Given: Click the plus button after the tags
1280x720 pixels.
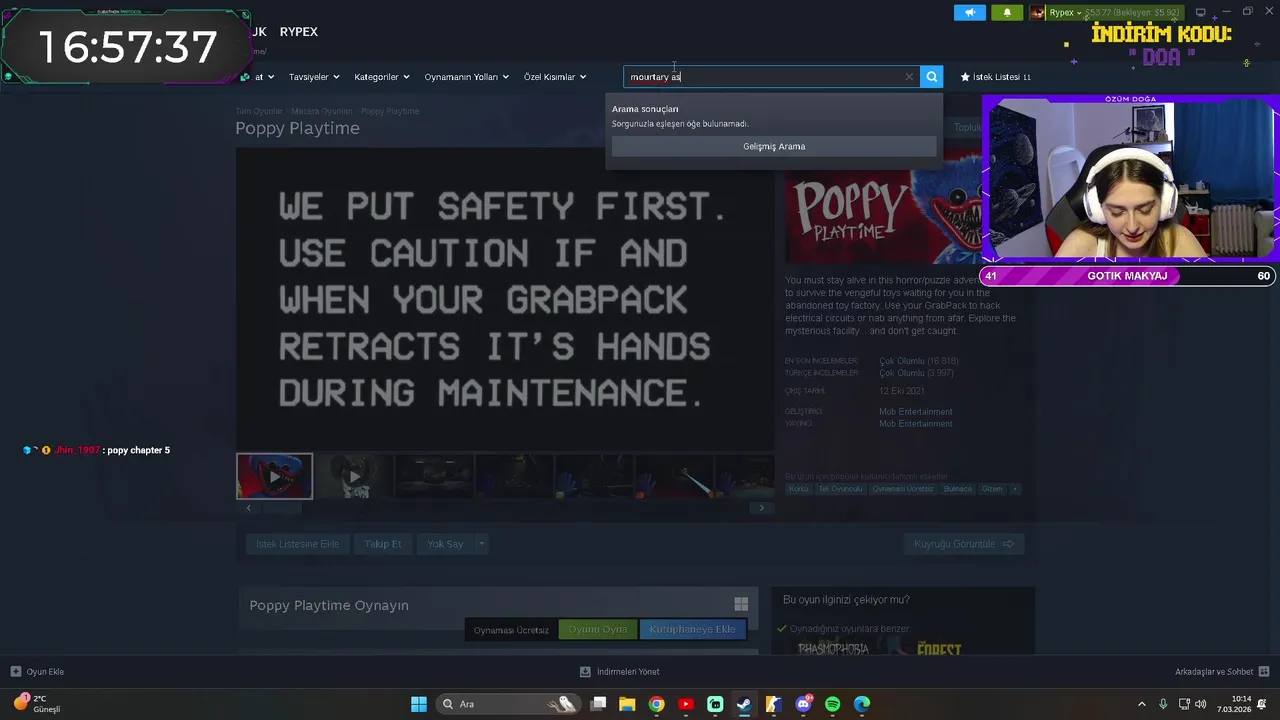Looking at the screenshot, I should (1015, 489).
